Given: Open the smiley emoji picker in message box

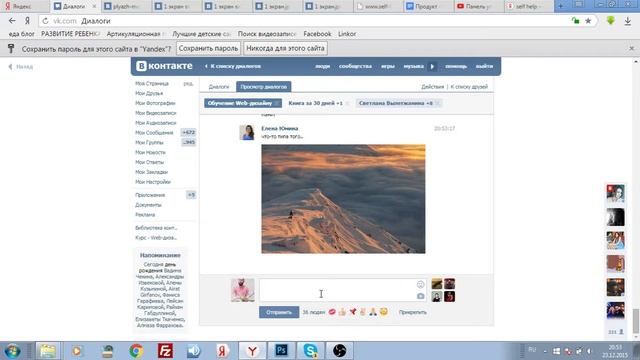Looking at the screenshot, I should tap(420, 284).
